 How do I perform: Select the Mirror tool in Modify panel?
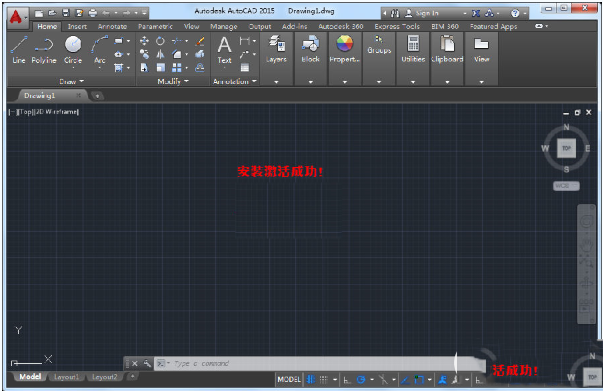click(160, 54)
